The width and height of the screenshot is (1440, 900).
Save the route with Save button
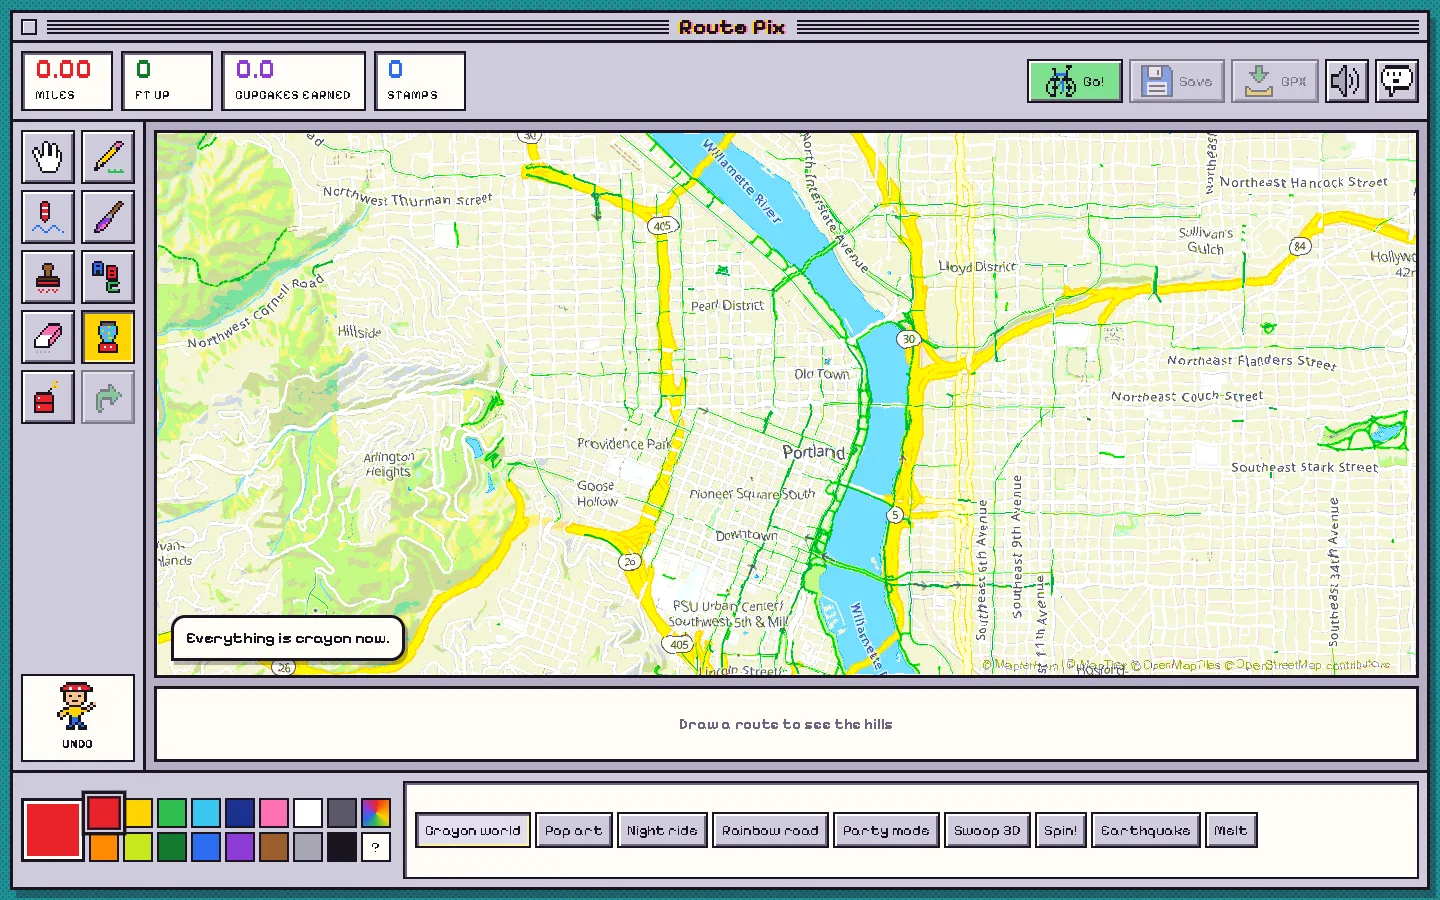click(1177, 81)
